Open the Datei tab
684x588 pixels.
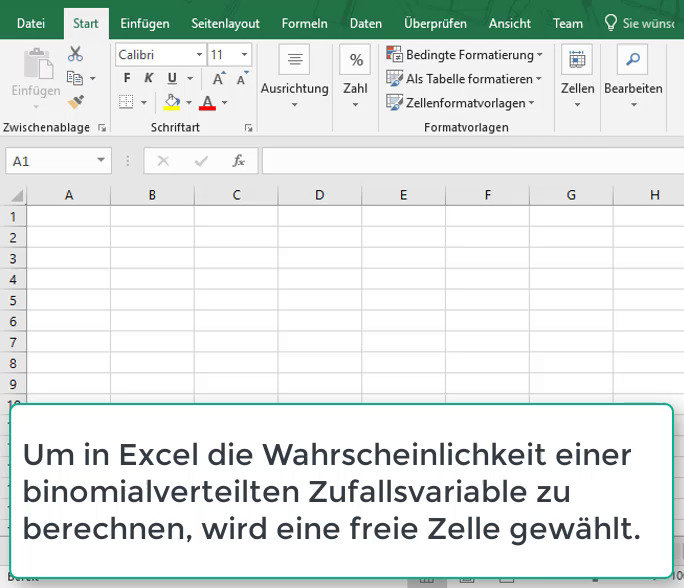pos(31,23)
